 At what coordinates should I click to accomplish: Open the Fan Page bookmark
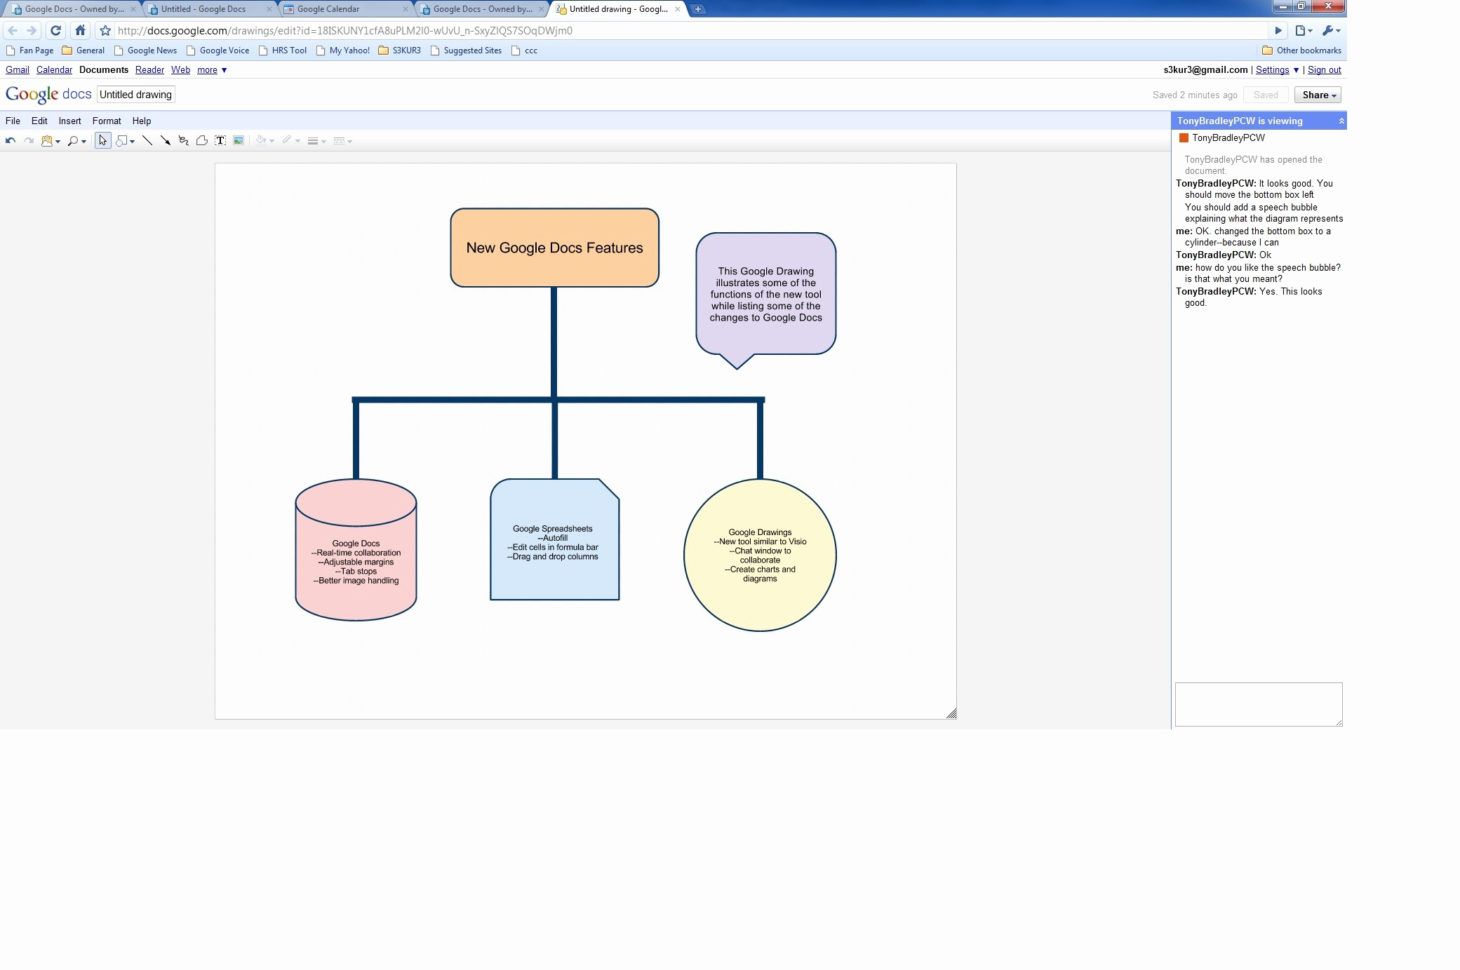[30, 51]
